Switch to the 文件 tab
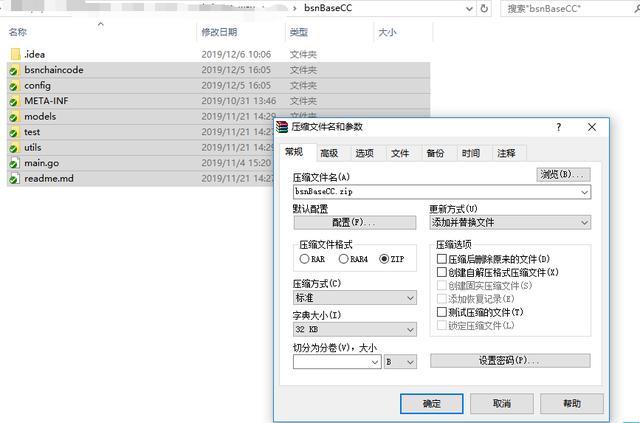 coord(400,153)
